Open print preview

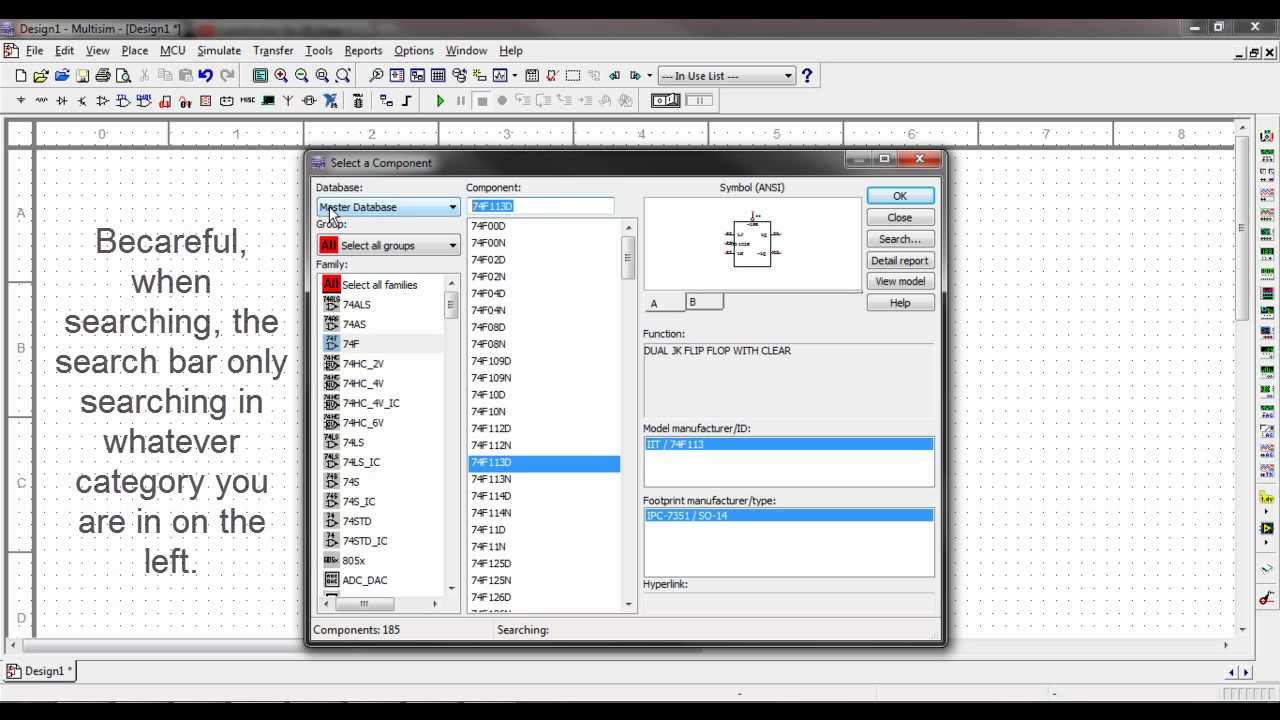[x=123, y=76]
